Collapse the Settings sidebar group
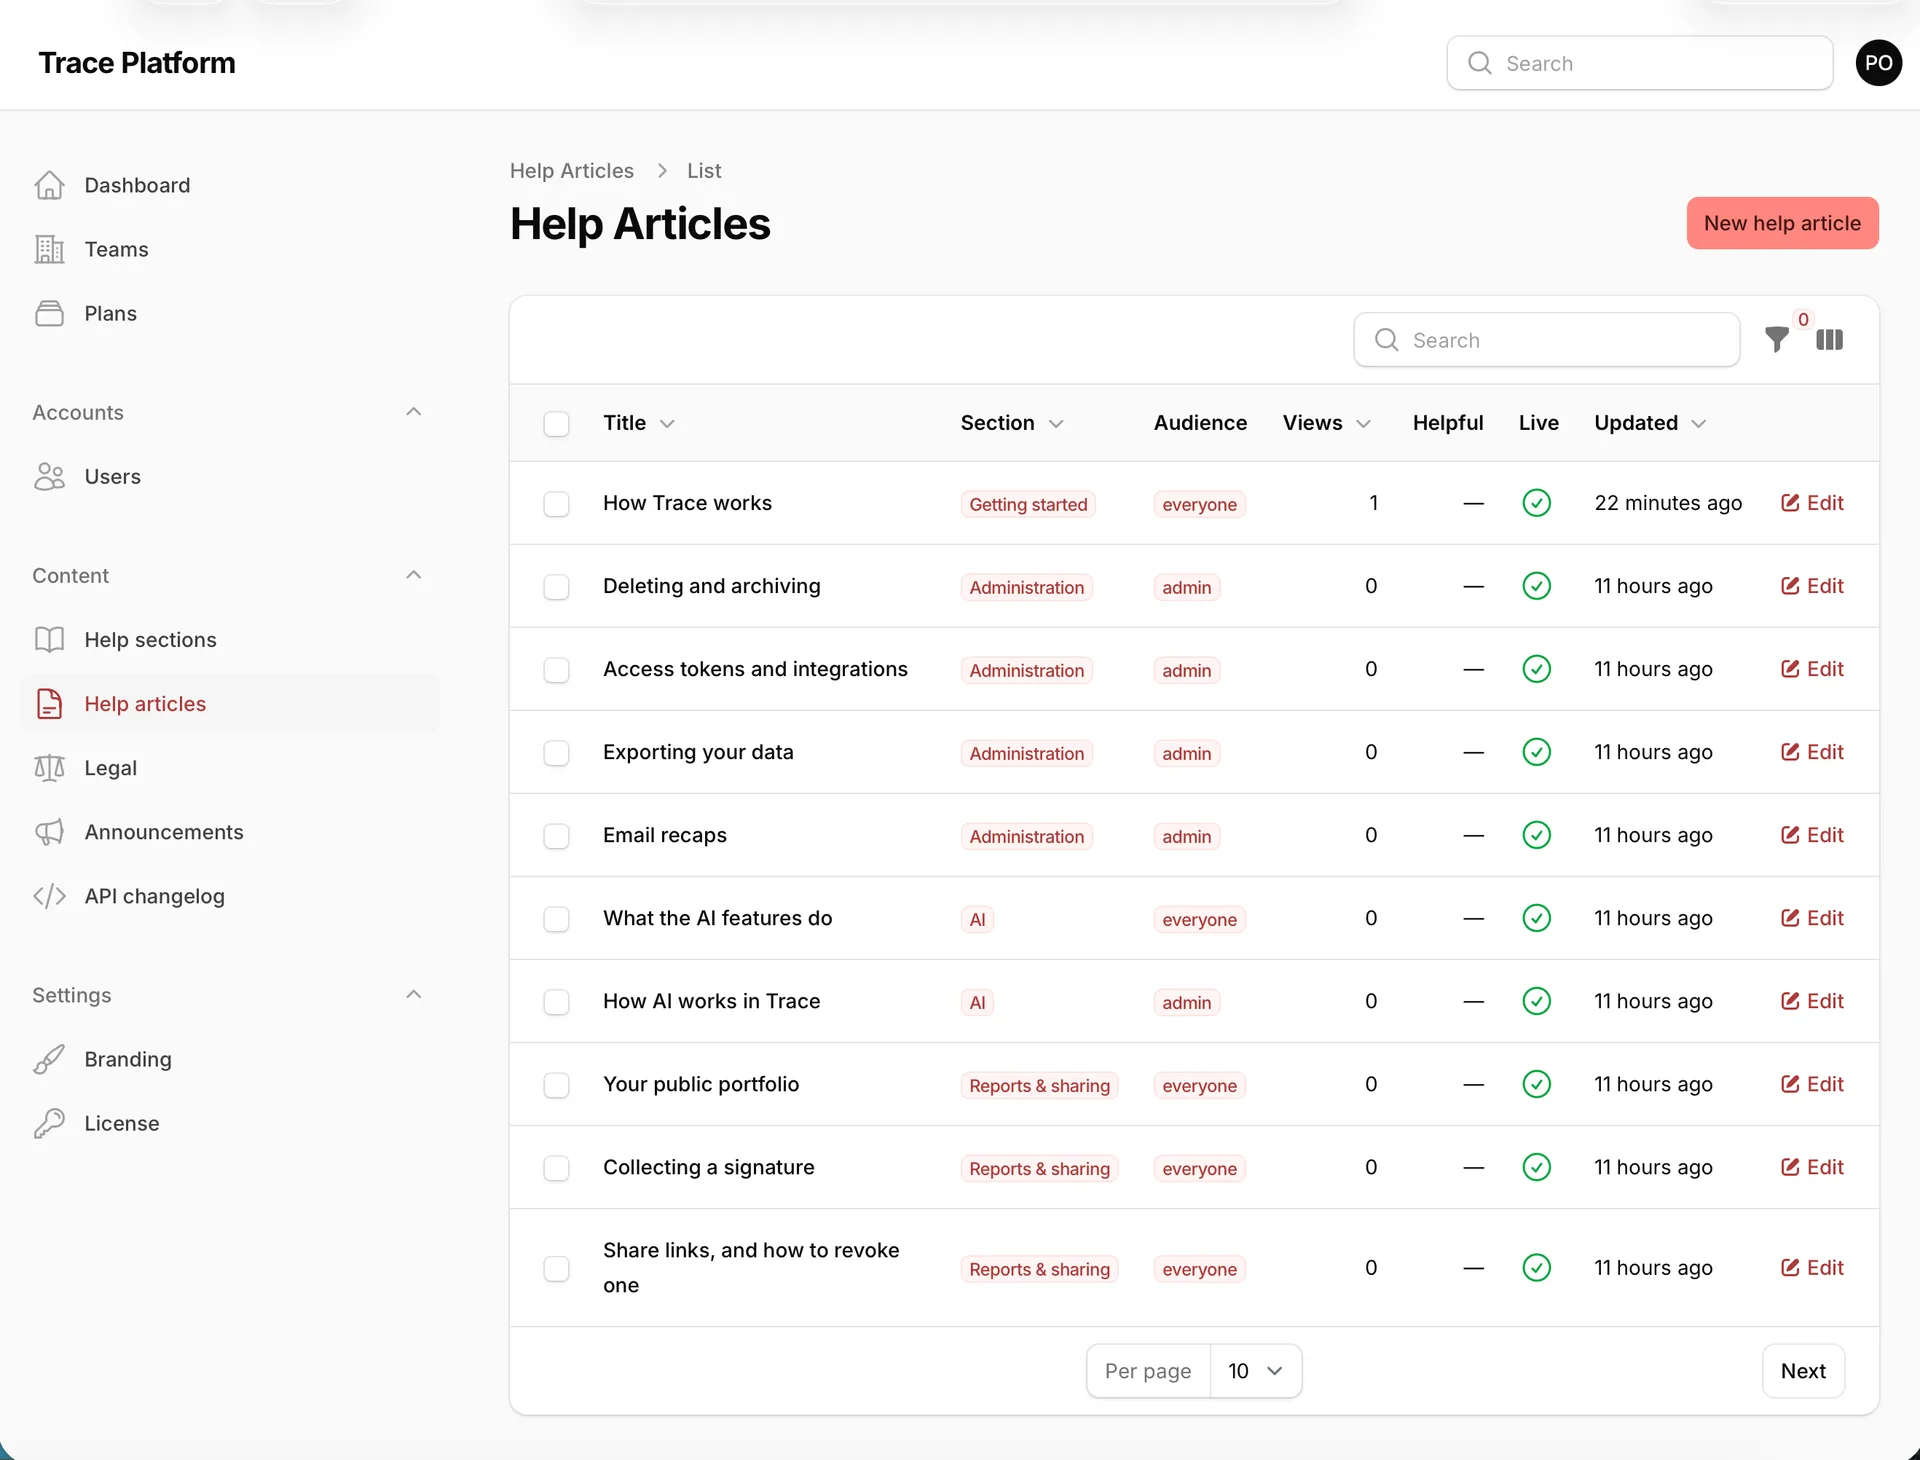1920x1460 pixels. [x=413, y=994]
